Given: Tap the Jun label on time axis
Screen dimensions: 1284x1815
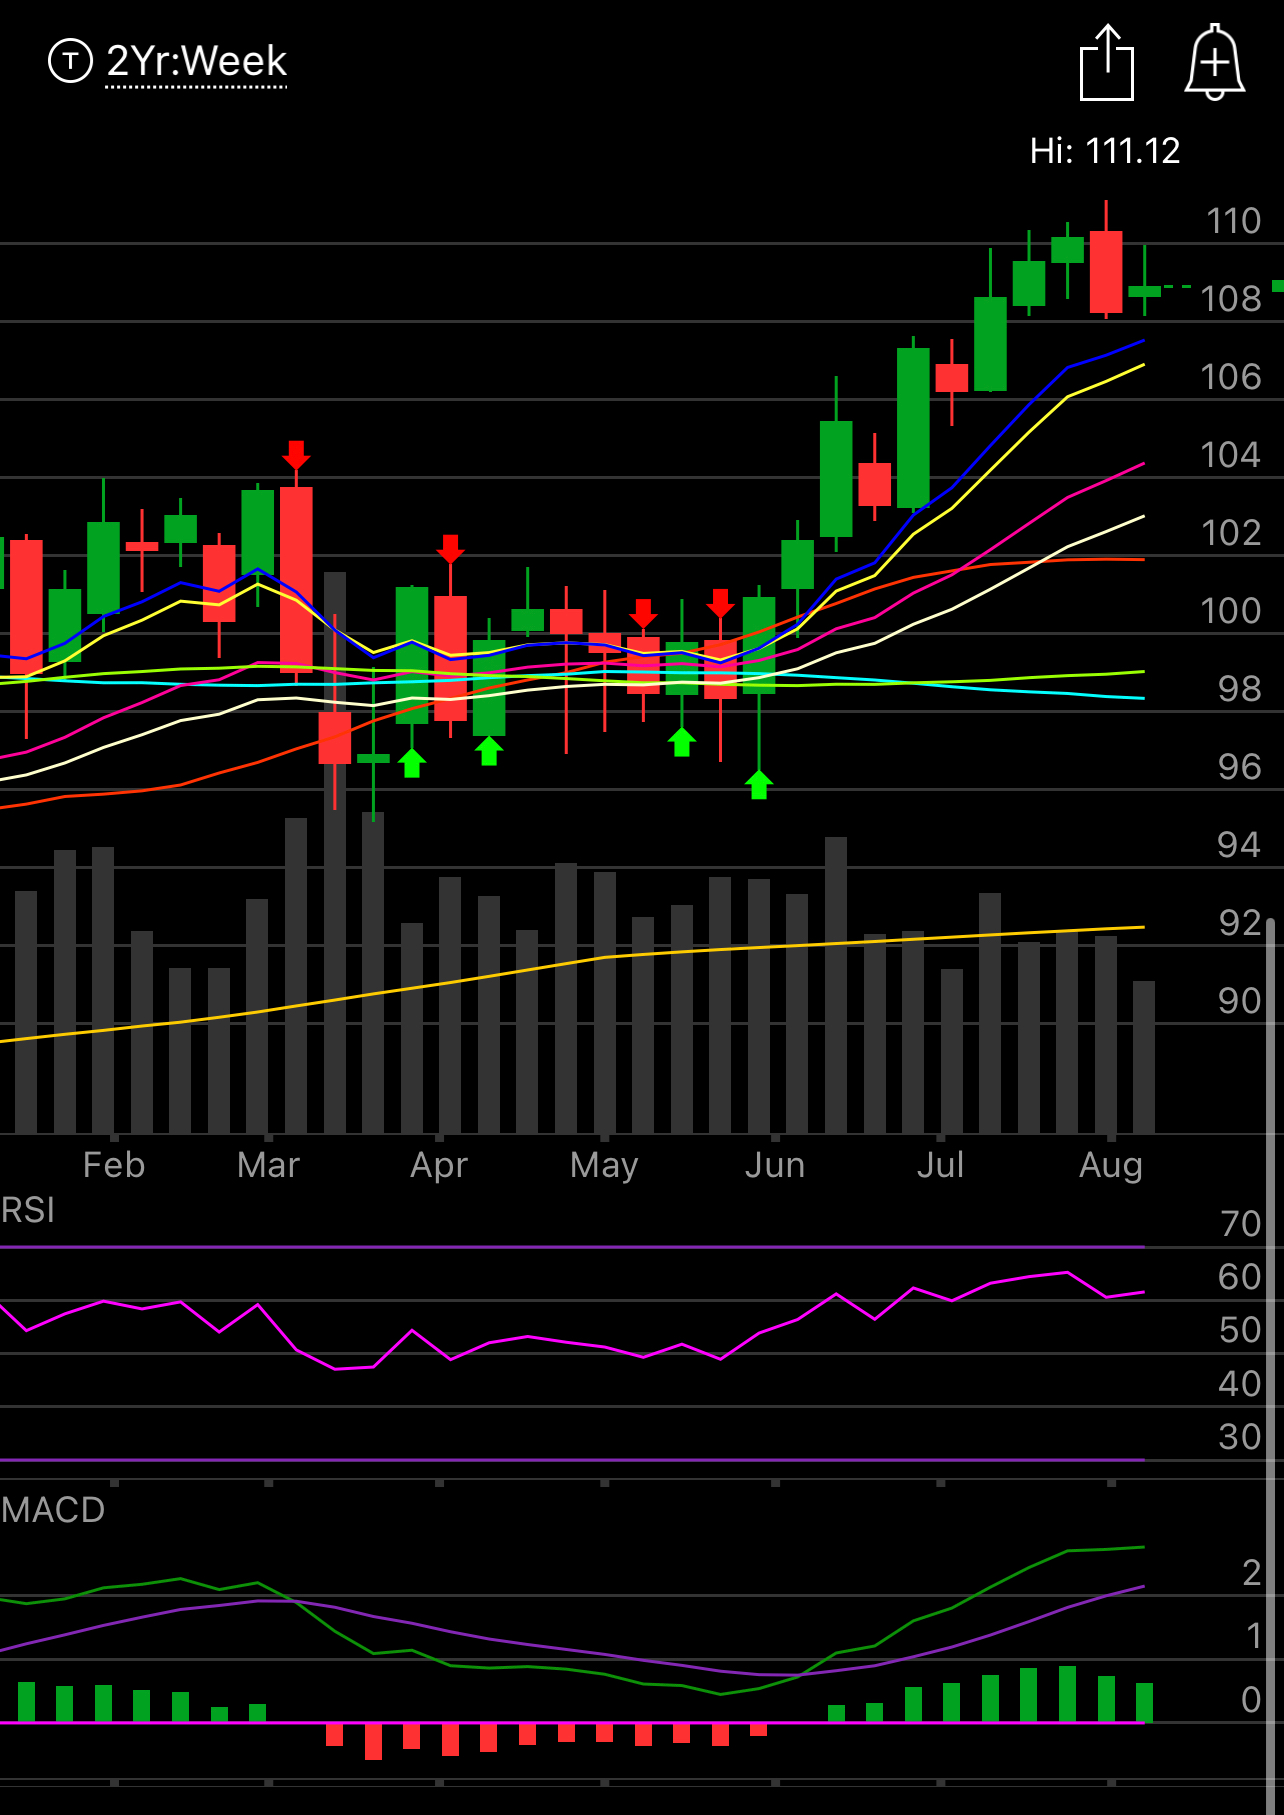Looking at the screenshot, I should [x=775, y=1165].
